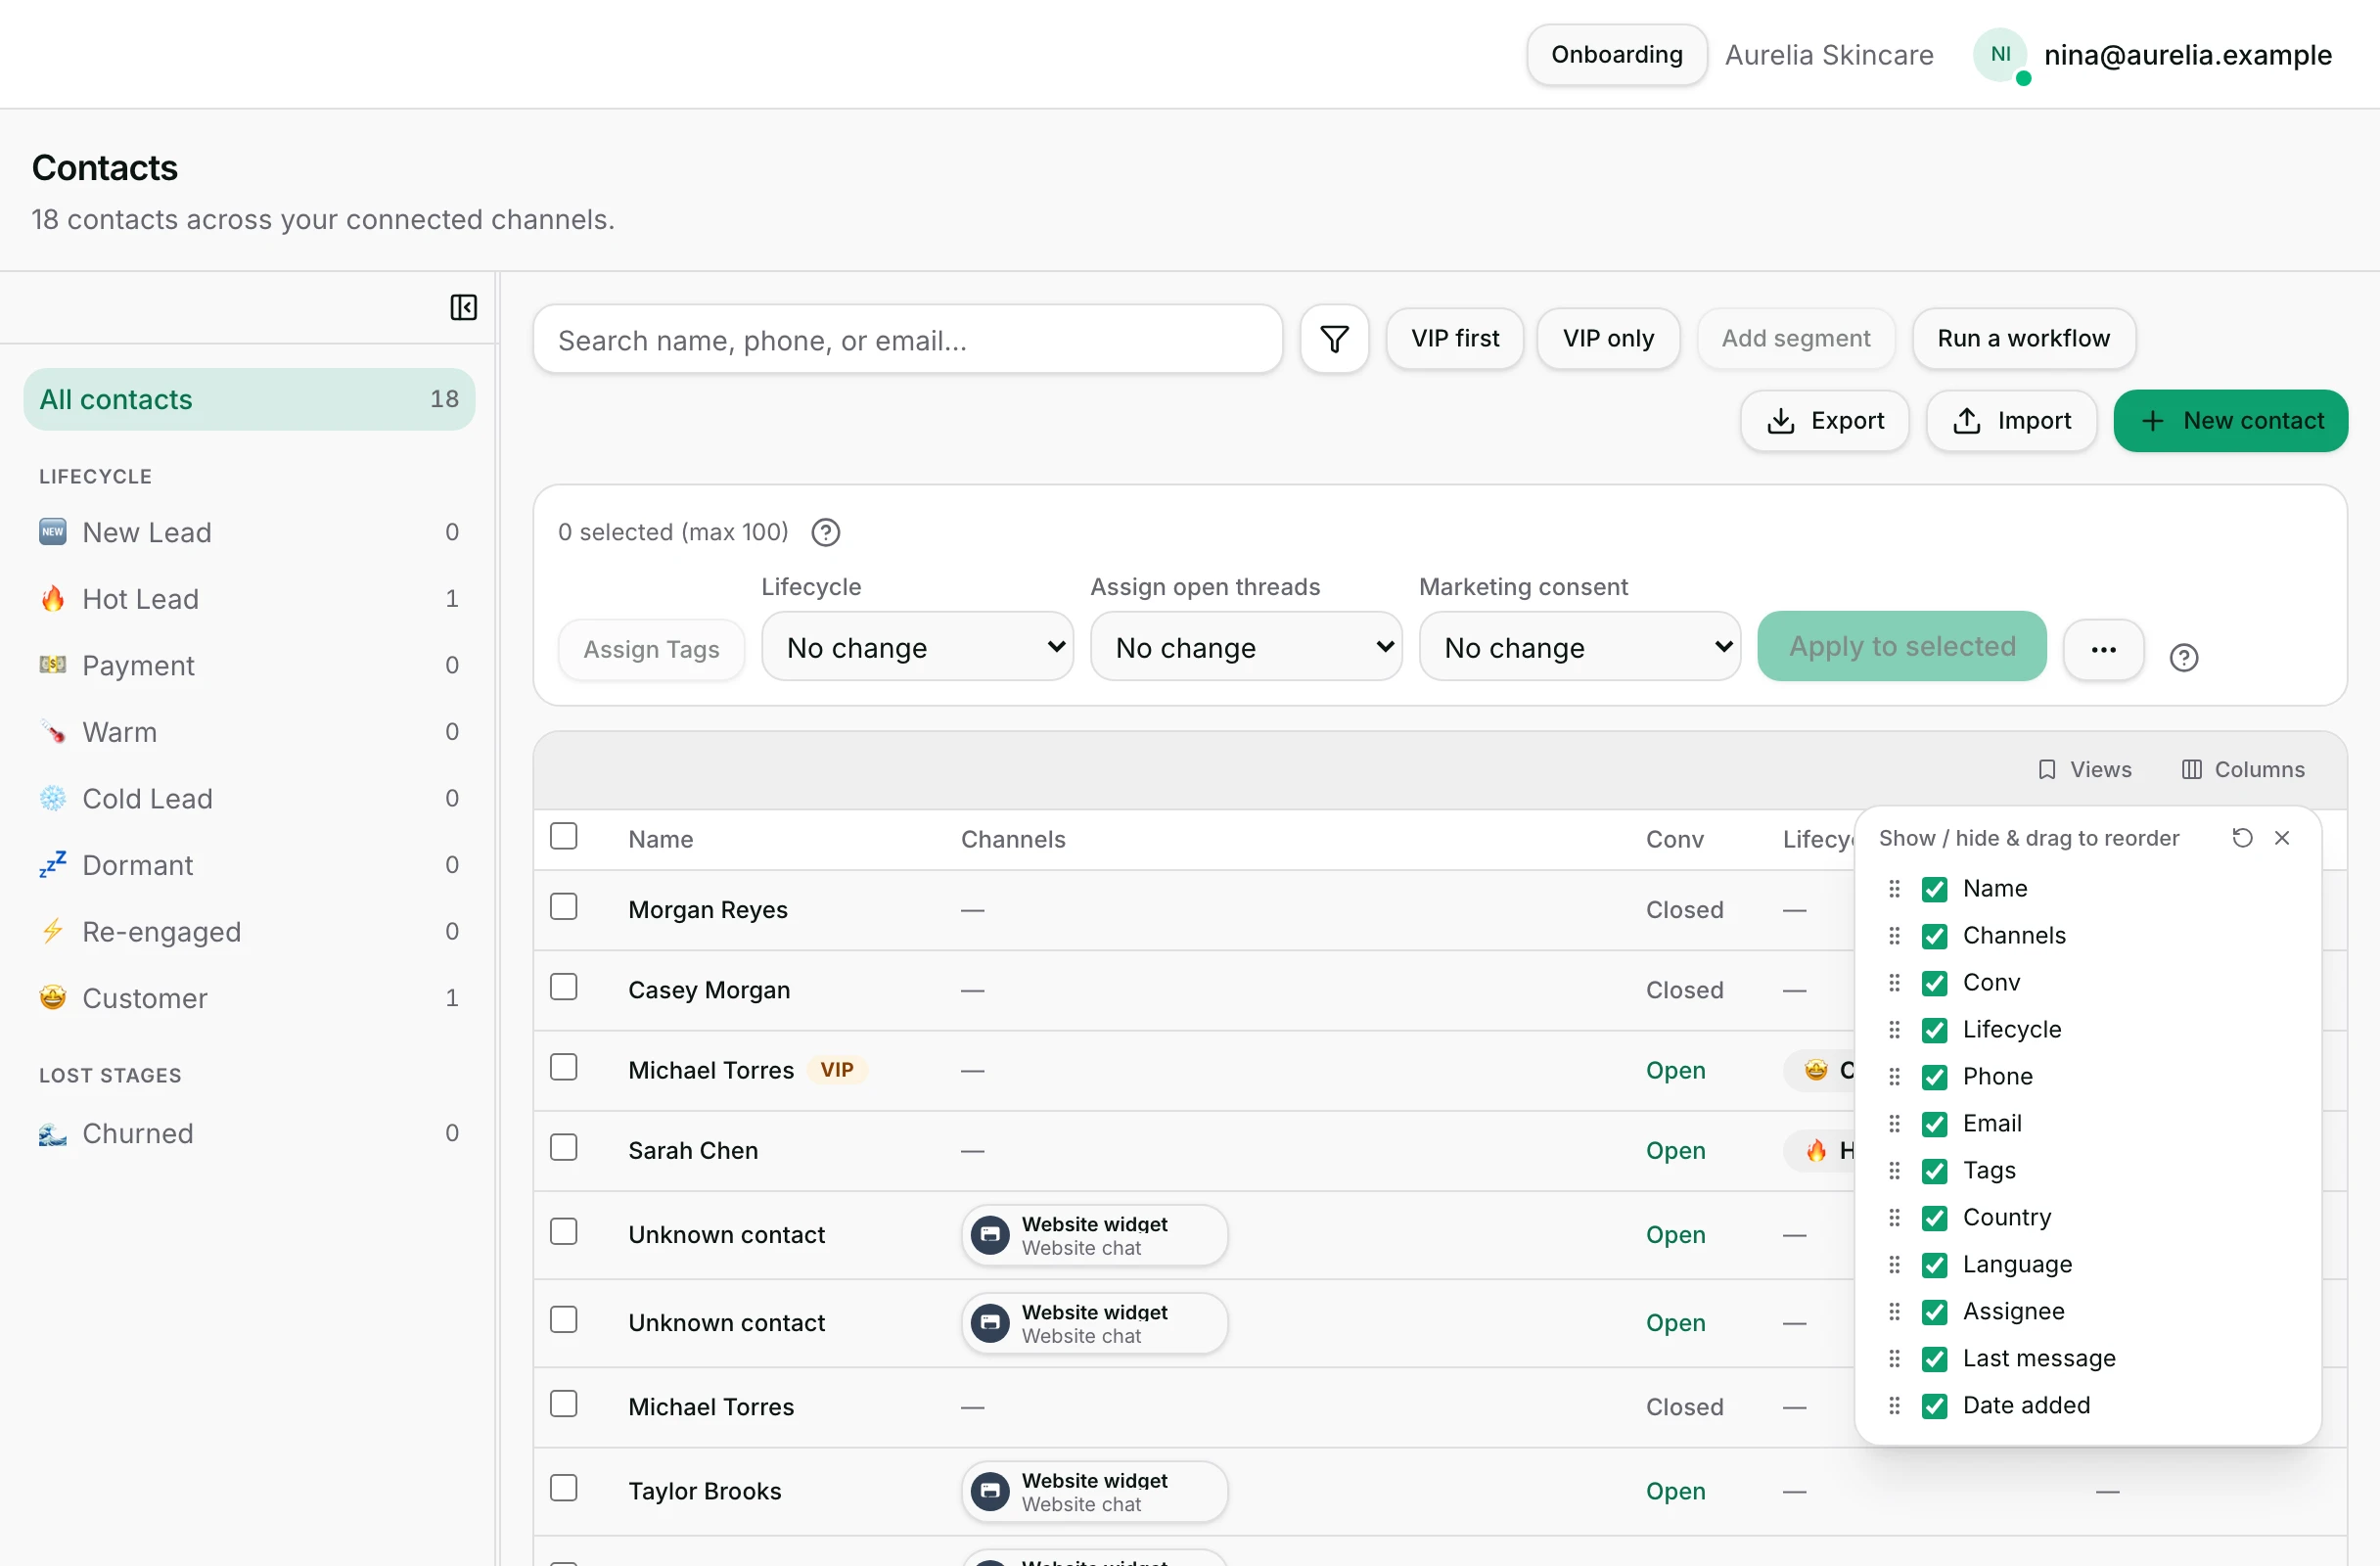Open the Views menu
Viewport: 2380px width, 1566px height.
2084,769
